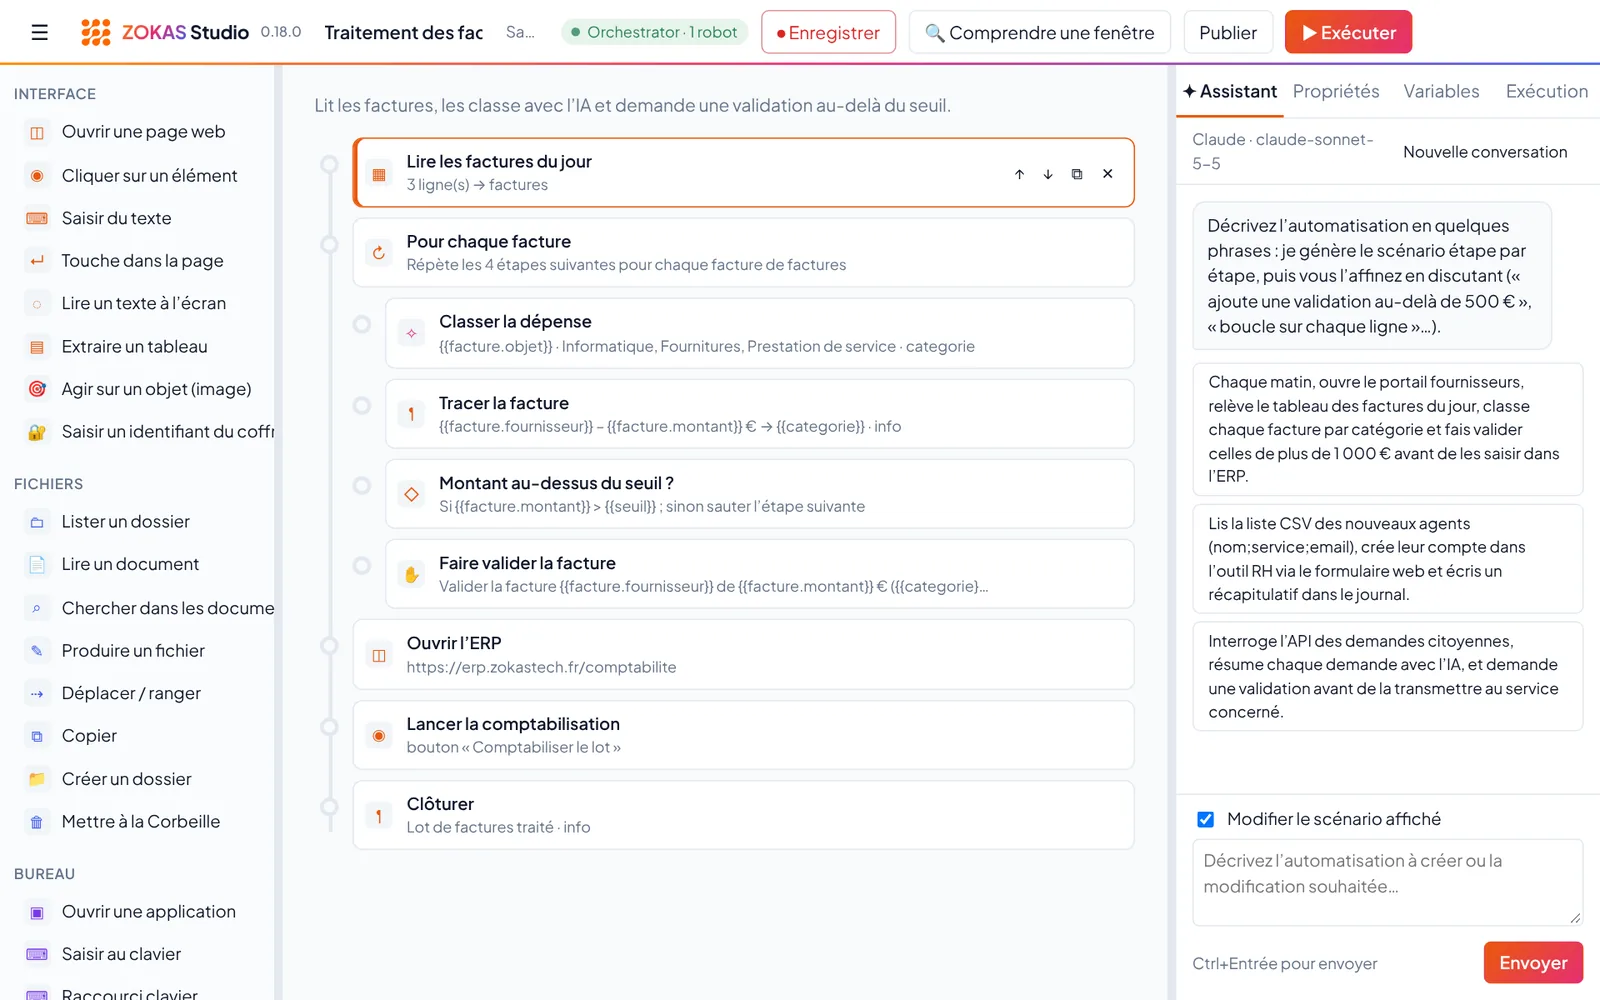Click the ZOKAS Studio logo
1600x1000 pixels.
click(165, 32)
